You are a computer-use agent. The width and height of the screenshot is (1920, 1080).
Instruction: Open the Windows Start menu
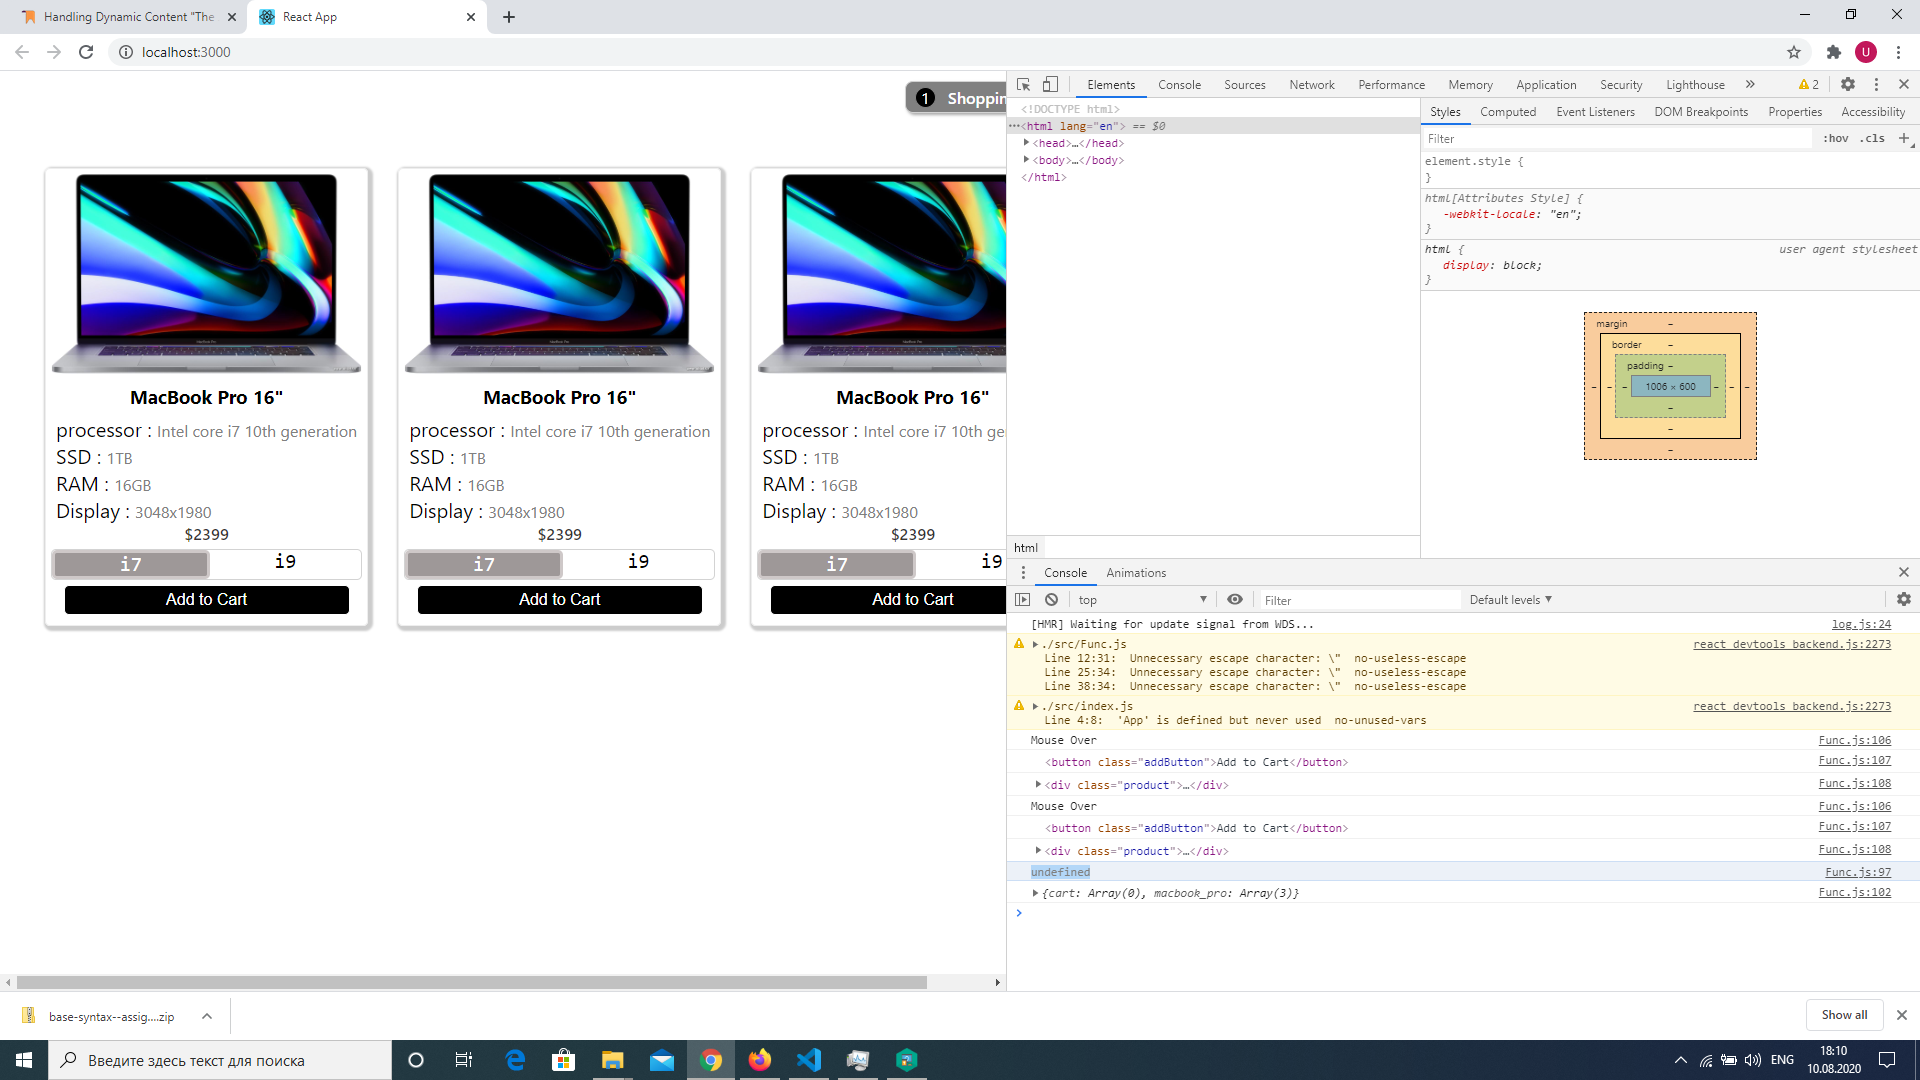click(x=24, y=1060)
